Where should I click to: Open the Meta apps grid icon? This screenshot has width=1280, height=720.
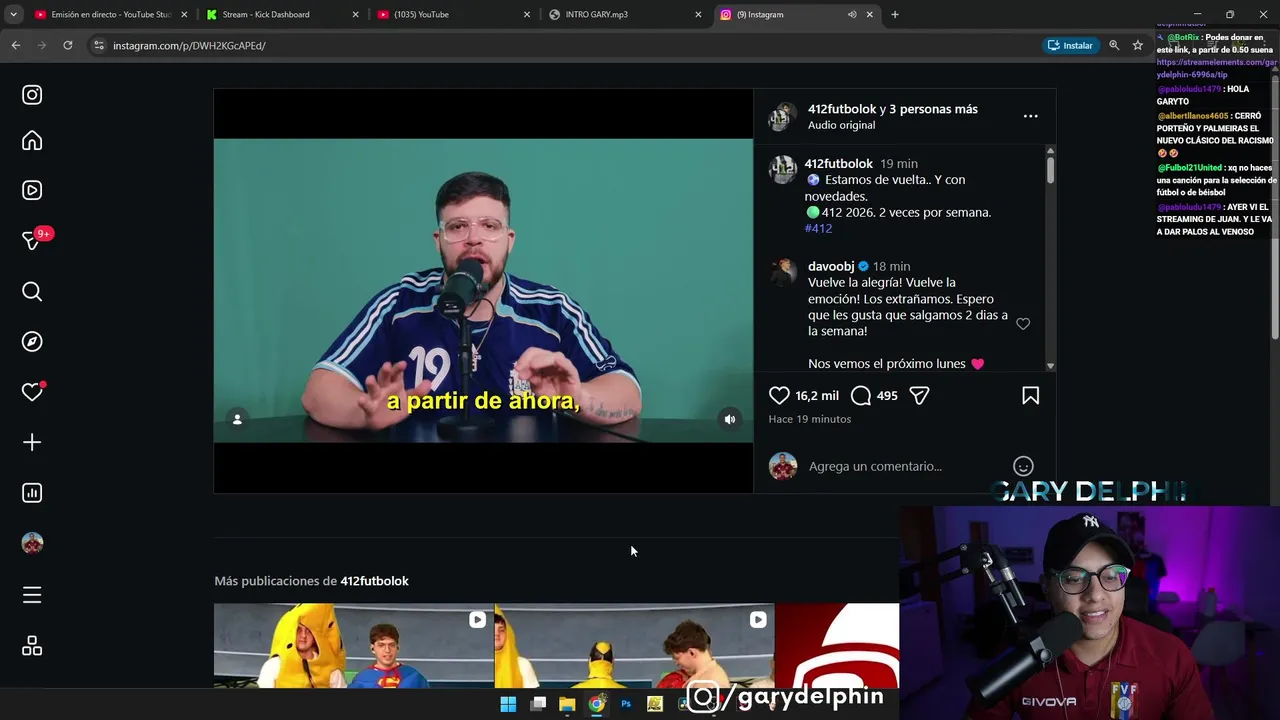(32, 646)
